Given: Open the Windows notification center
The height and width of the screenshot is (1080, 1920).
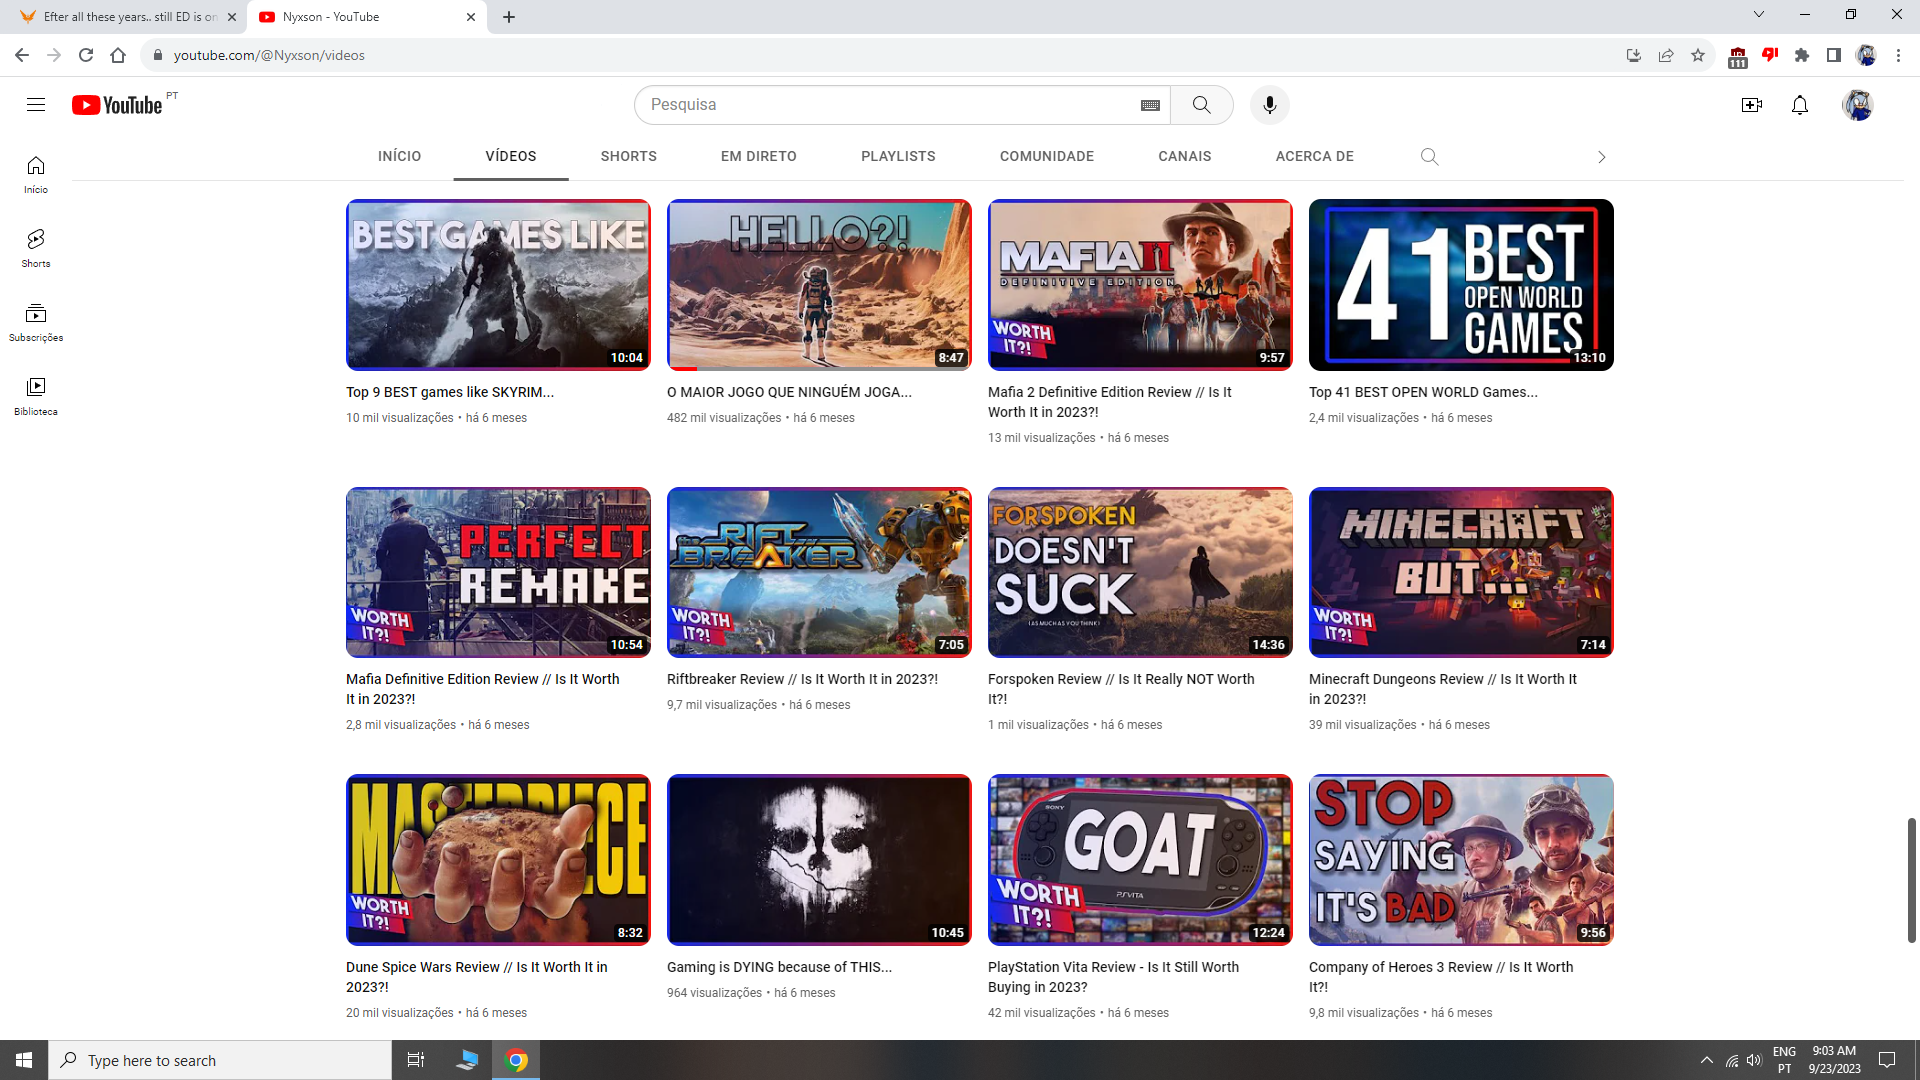Looking at the screenshot, I should pyautogui.click(x=1887, y=1060).
